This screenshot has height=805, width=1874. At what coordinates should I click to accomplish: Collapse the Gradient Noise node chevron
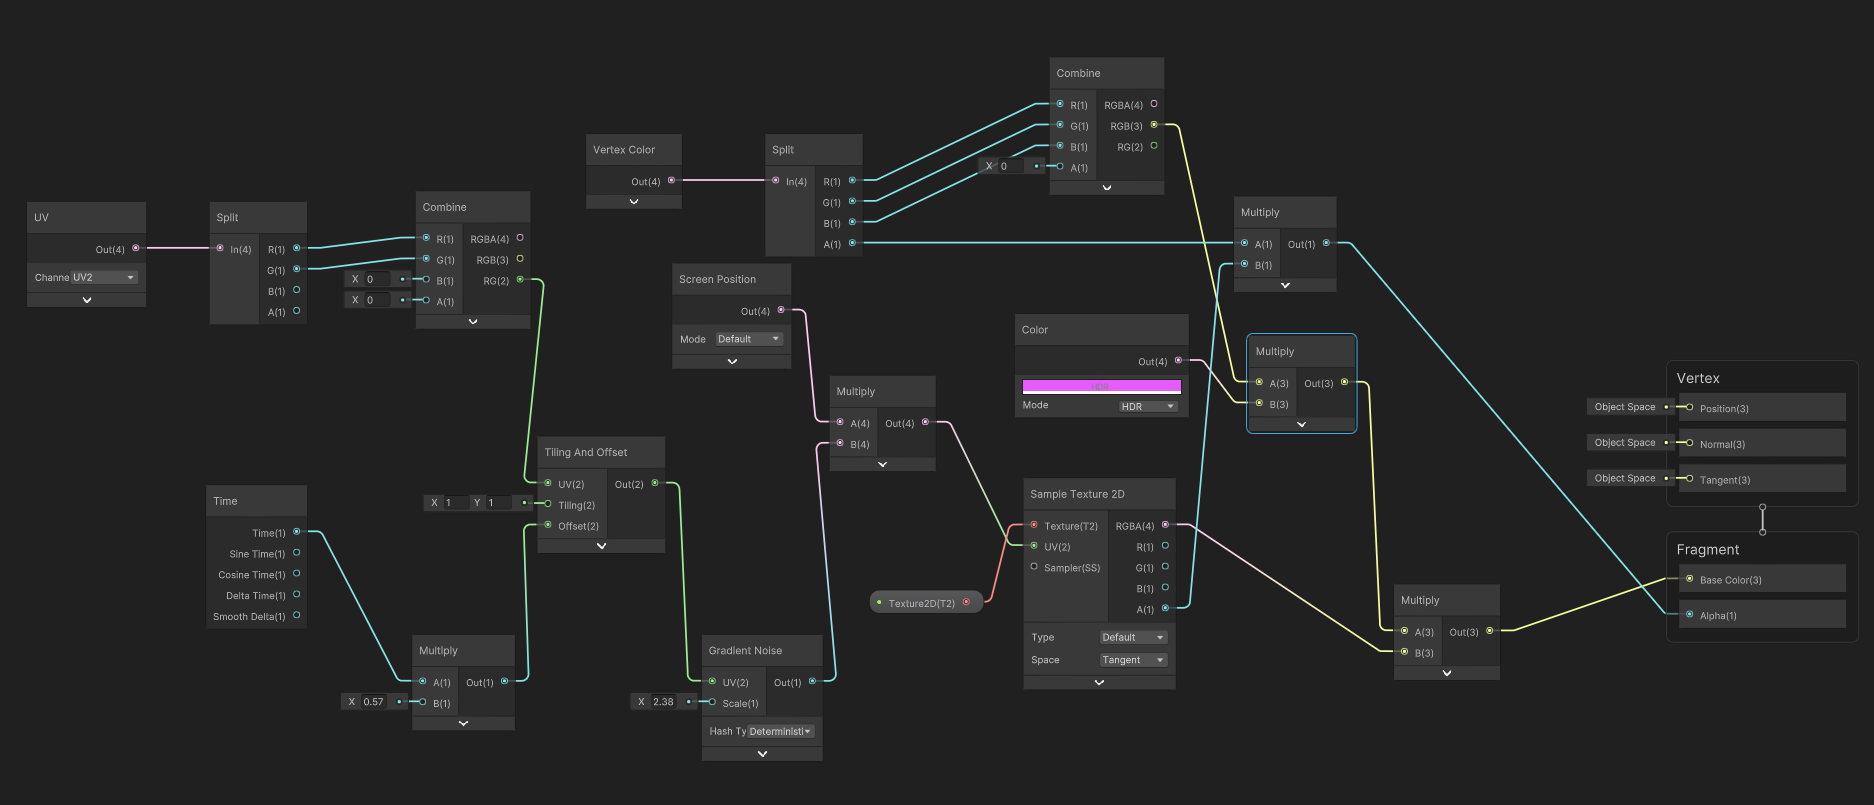762,754
